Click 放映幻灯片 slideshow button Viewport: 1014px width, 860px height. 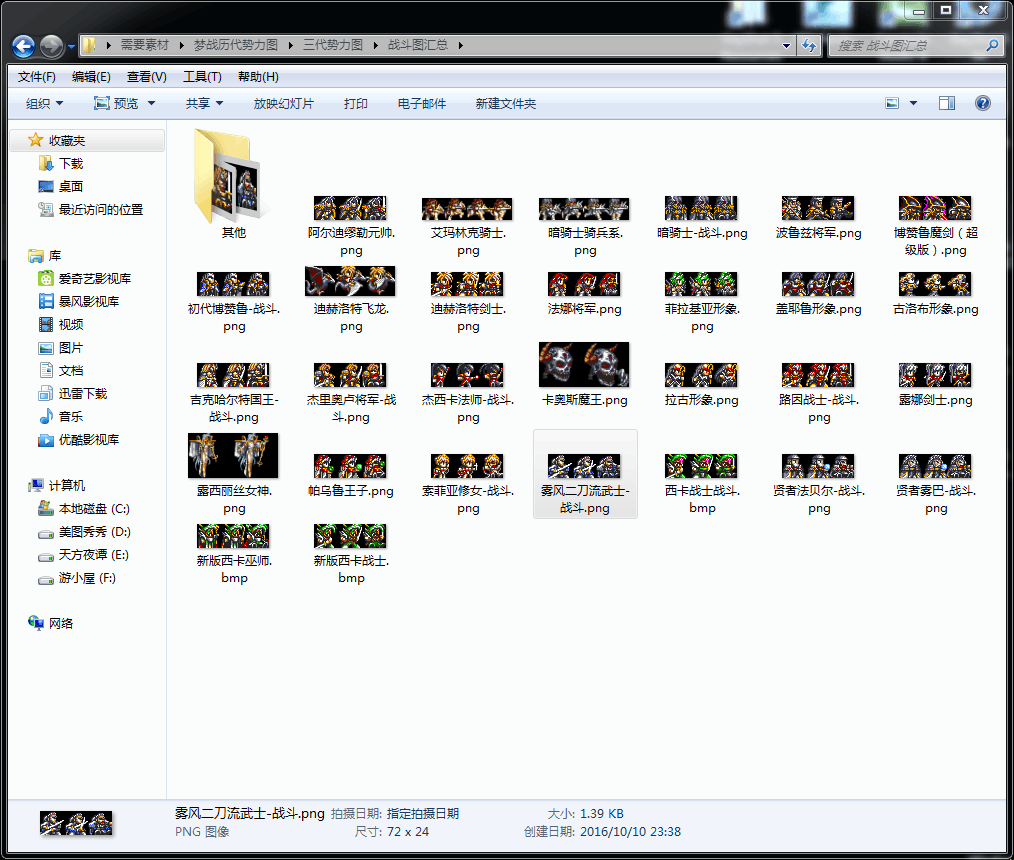(x=283, y=103)
